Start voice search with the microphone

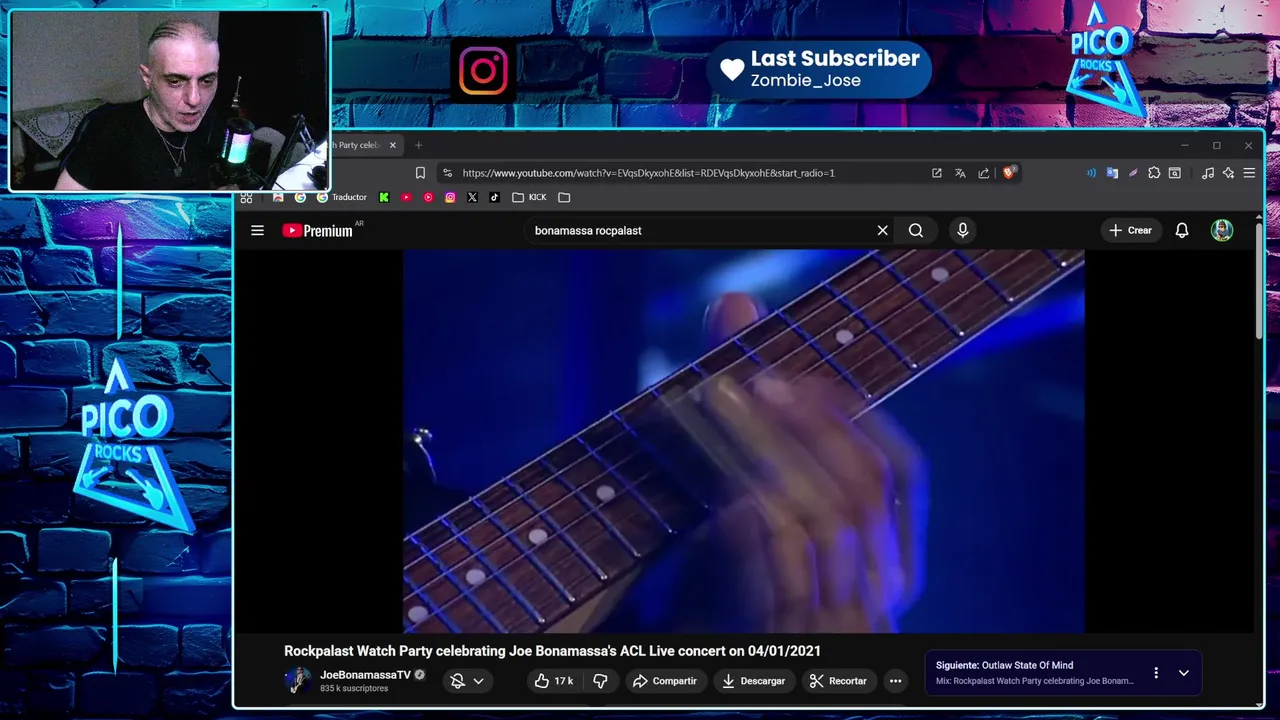(x=962, y=230)
